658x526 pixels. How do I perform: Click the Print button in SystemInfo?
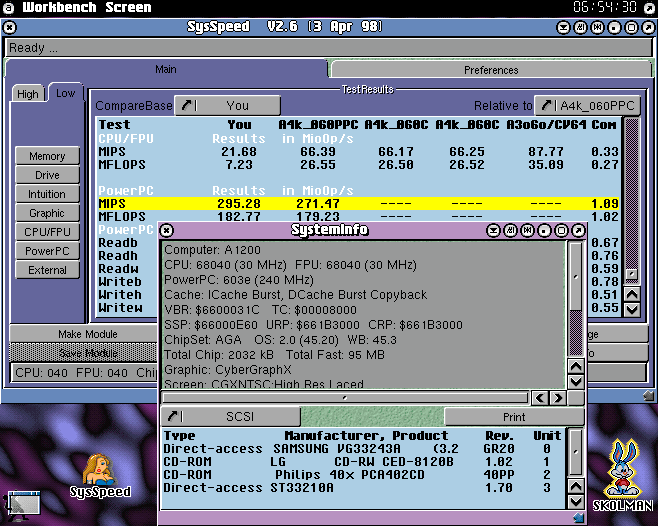514,417
